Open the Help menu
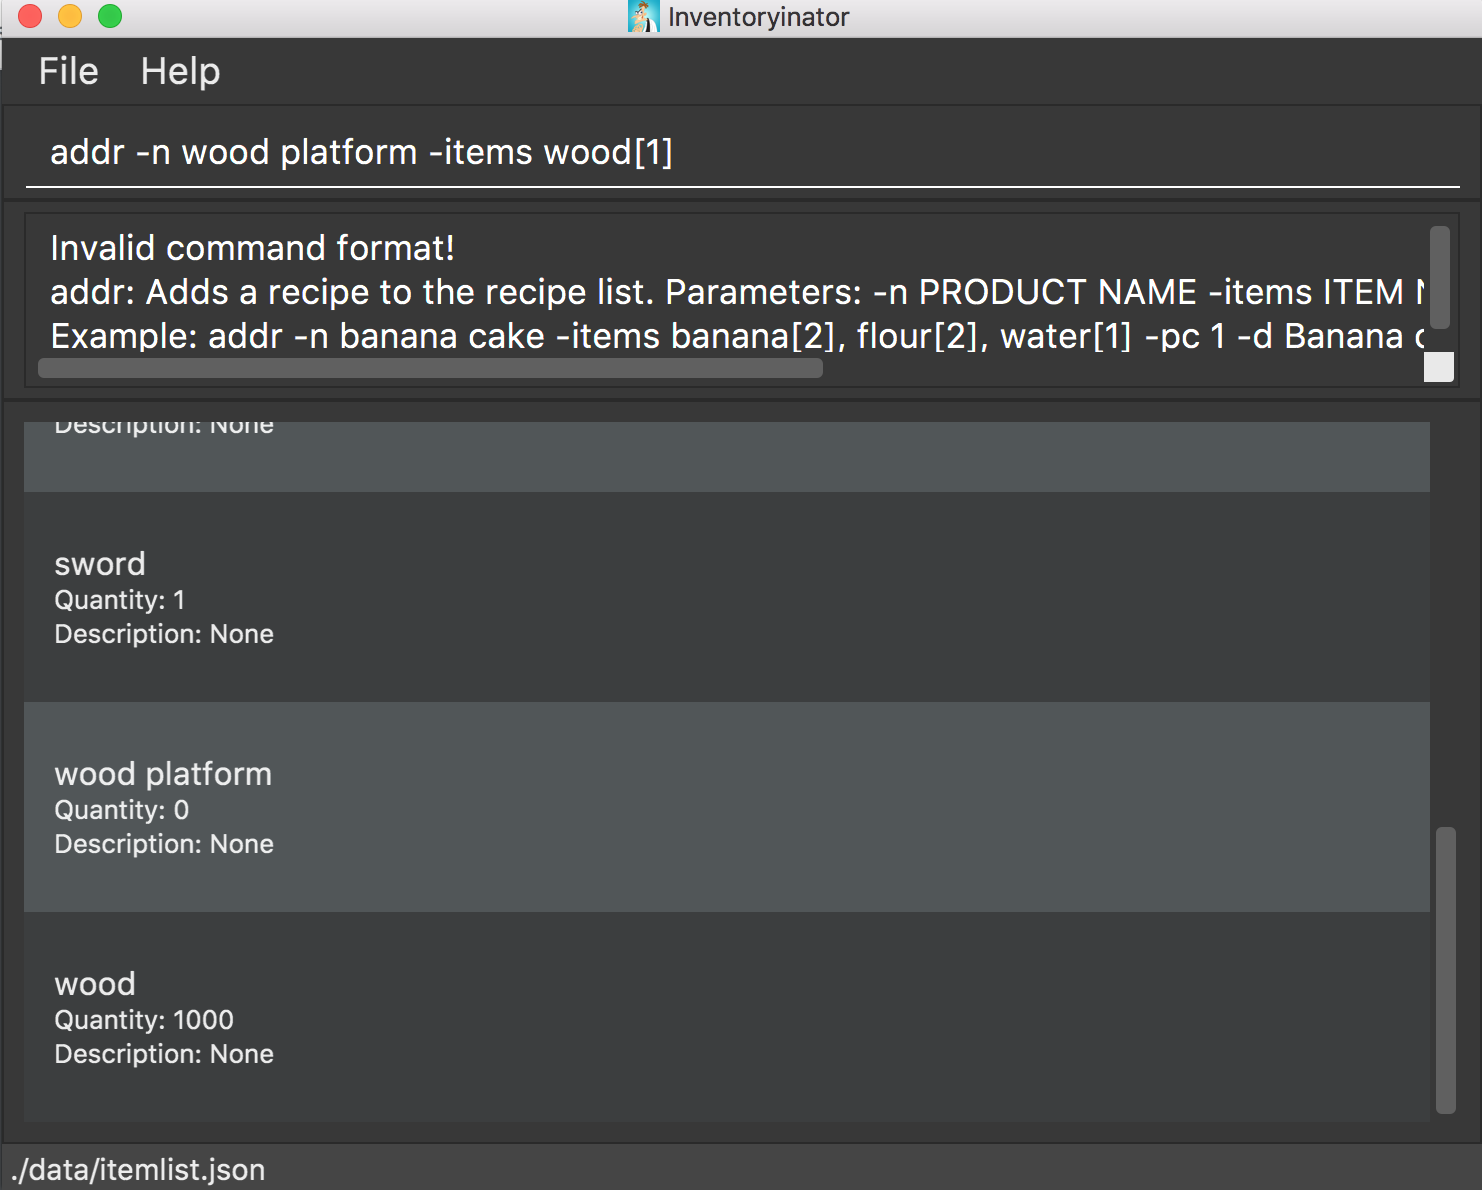Image resolution: width=1482 pixels, height=1190 pixels. (180, 72)
